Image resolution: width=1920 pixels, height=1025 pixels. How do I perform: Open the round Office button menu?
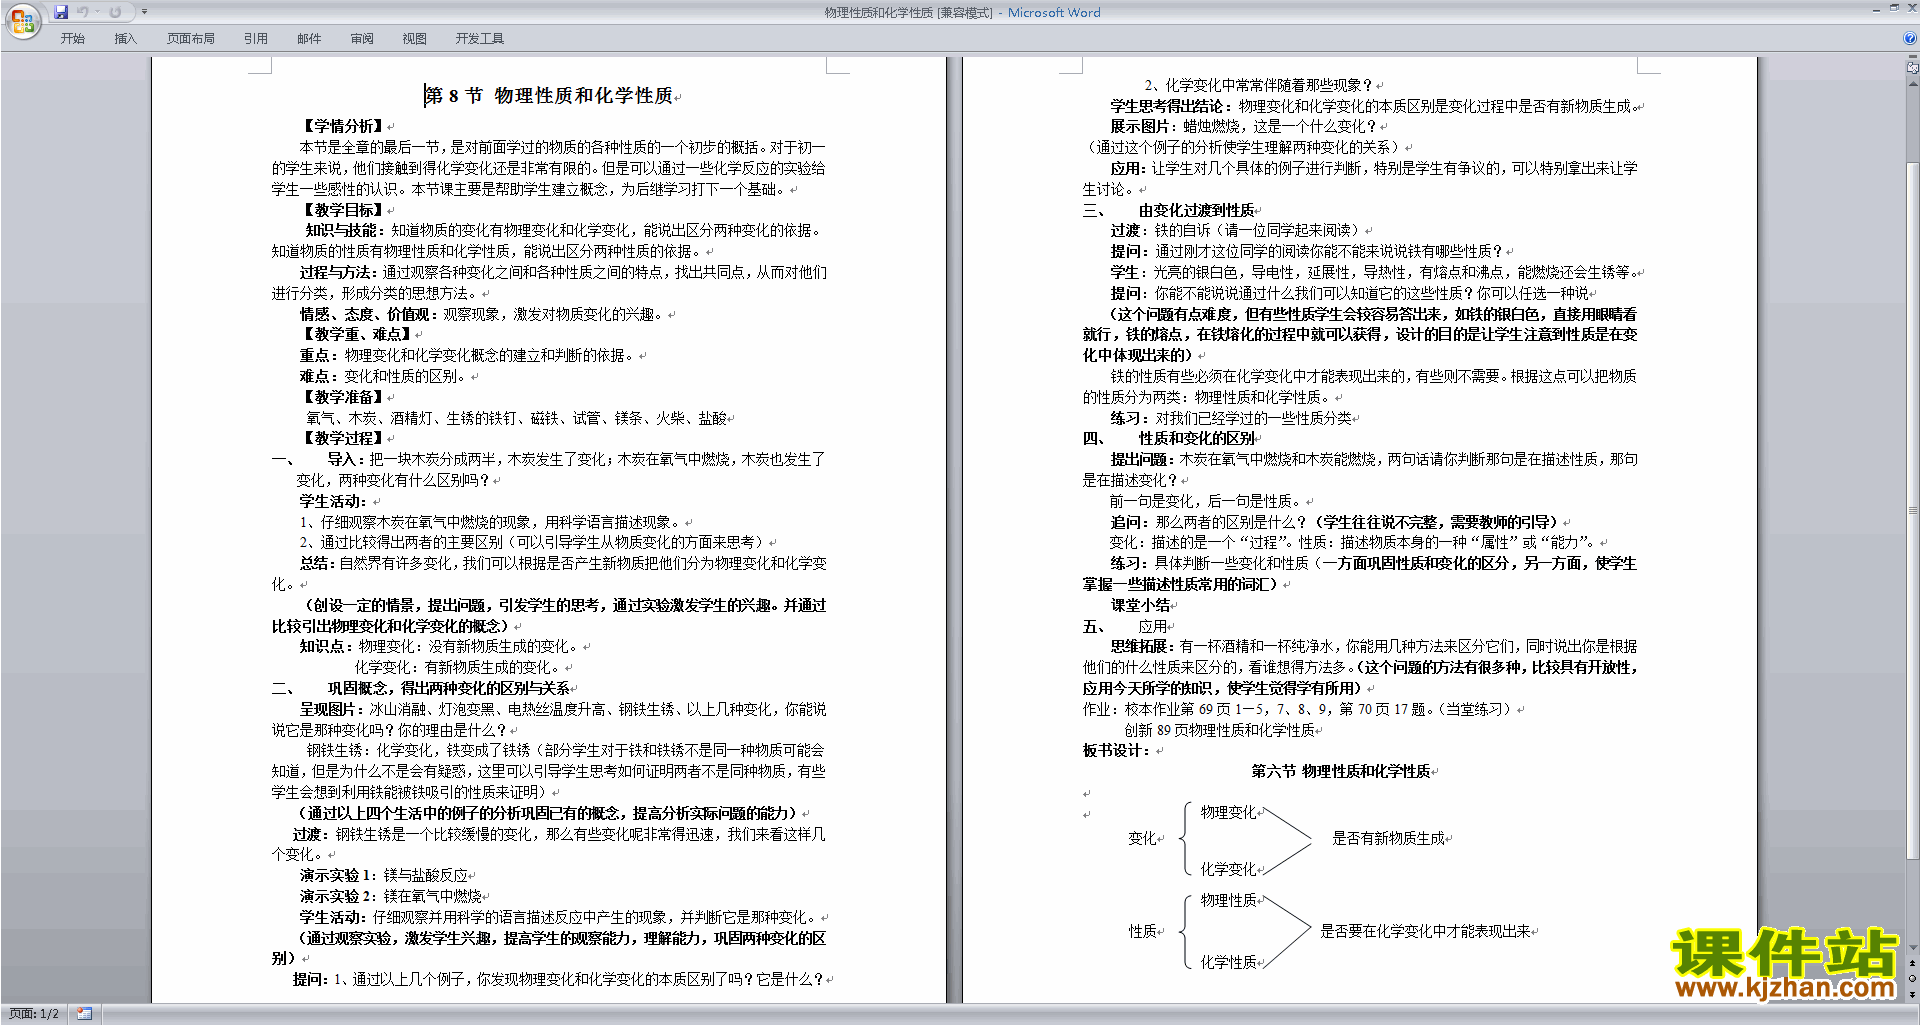point(22,20)
